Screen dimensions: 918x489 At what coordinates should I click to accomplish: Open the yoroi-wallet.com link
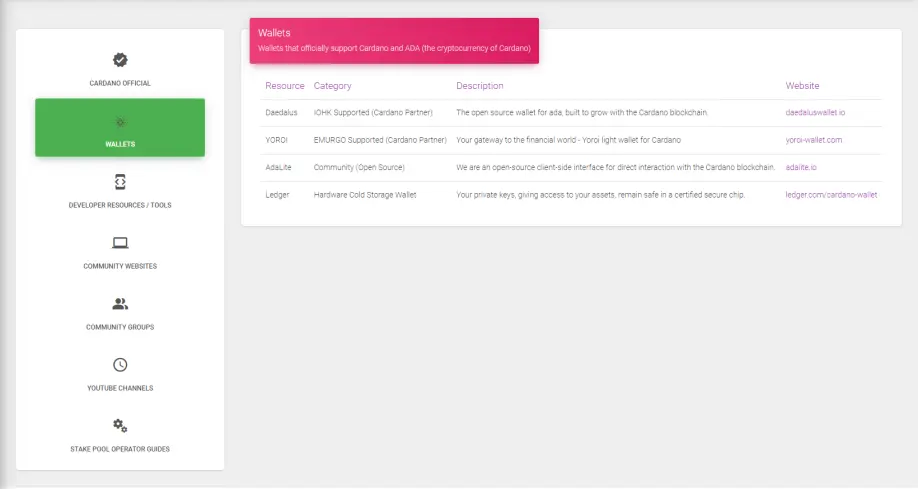814,140
